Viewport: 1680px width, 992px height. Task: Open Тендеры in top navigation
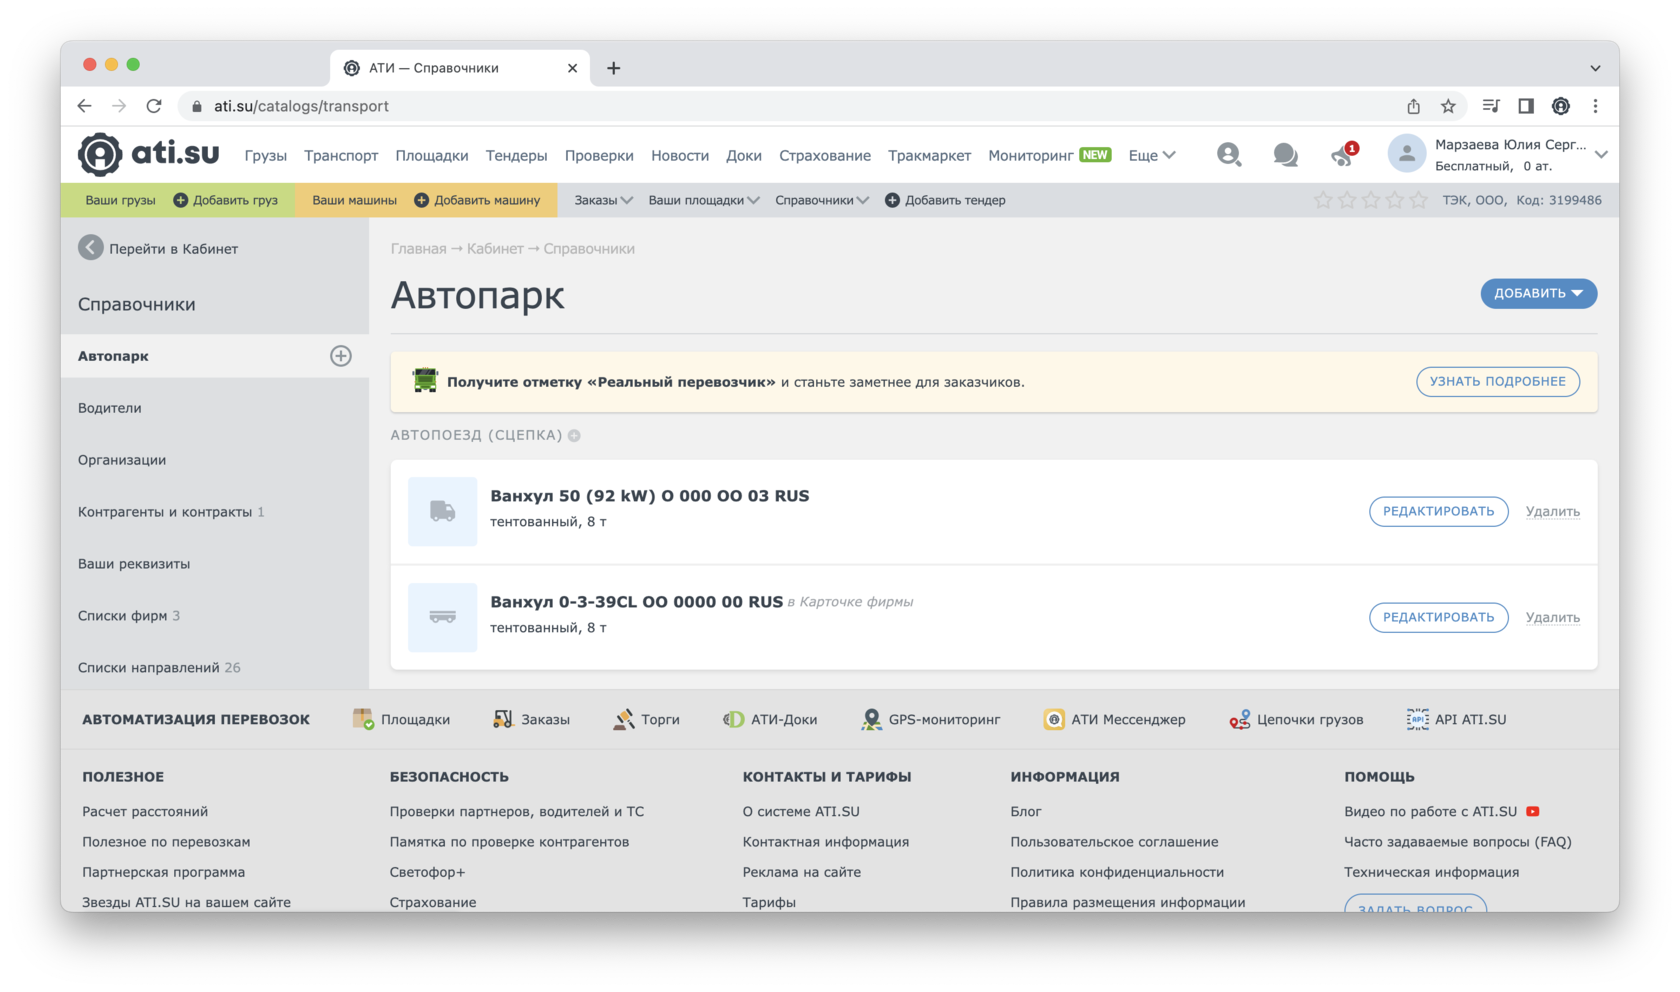click(x=516, y=155)
